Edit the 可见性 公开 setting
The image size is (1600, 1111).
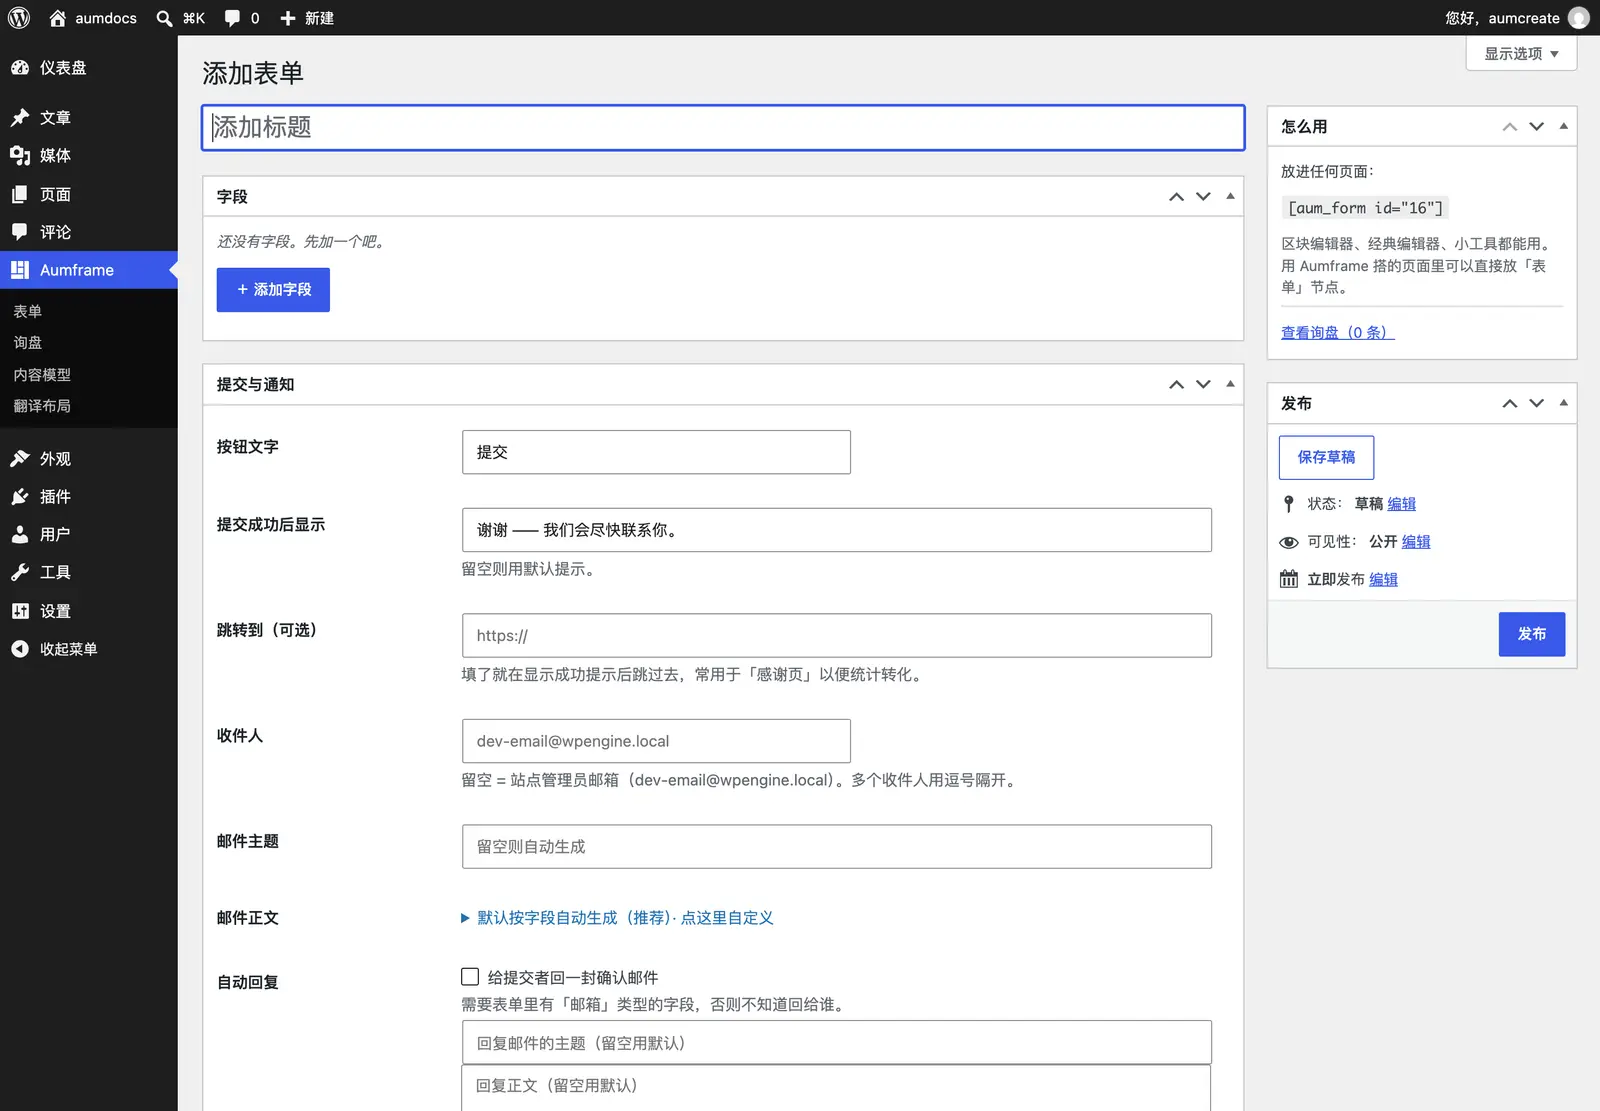(1416, 542)
